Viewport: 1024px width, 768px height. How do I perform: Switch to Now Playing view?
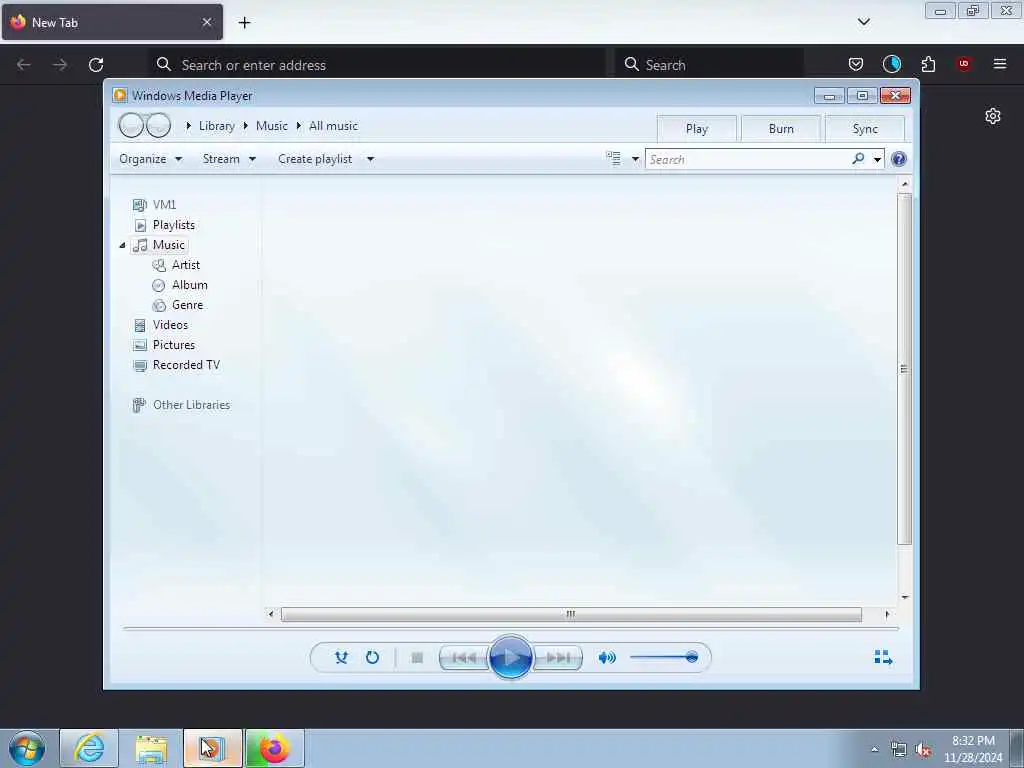click(883, 657)
